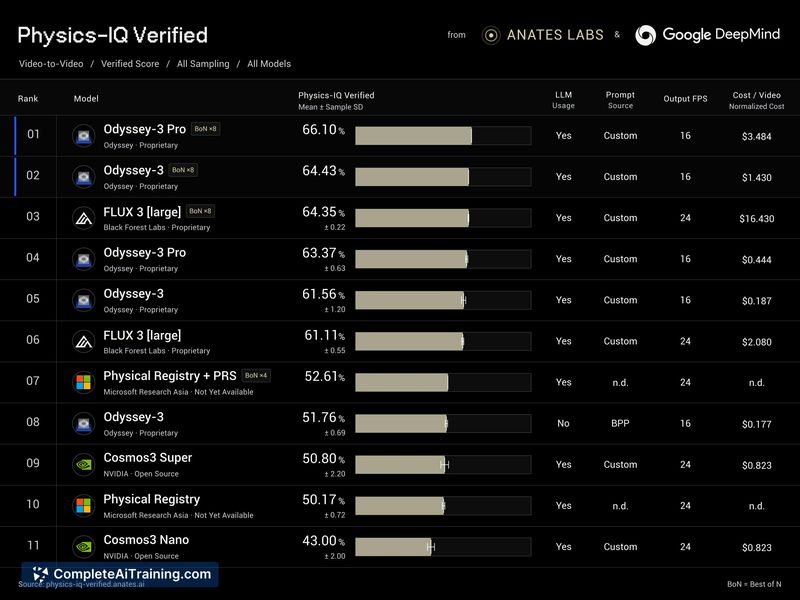This screenshot has height=600, width=800.
Task: Click the 64.43% score value
Action: click(323, 171)
